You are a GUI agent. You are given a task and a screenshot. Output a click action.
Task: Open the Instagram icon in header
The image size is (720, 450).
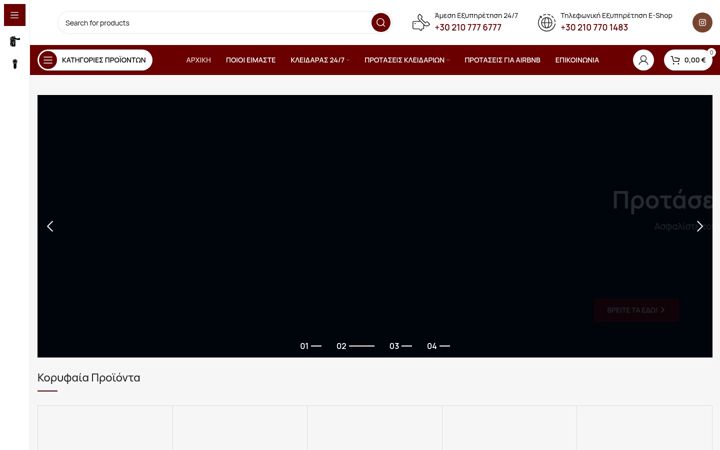click(702, 22)
